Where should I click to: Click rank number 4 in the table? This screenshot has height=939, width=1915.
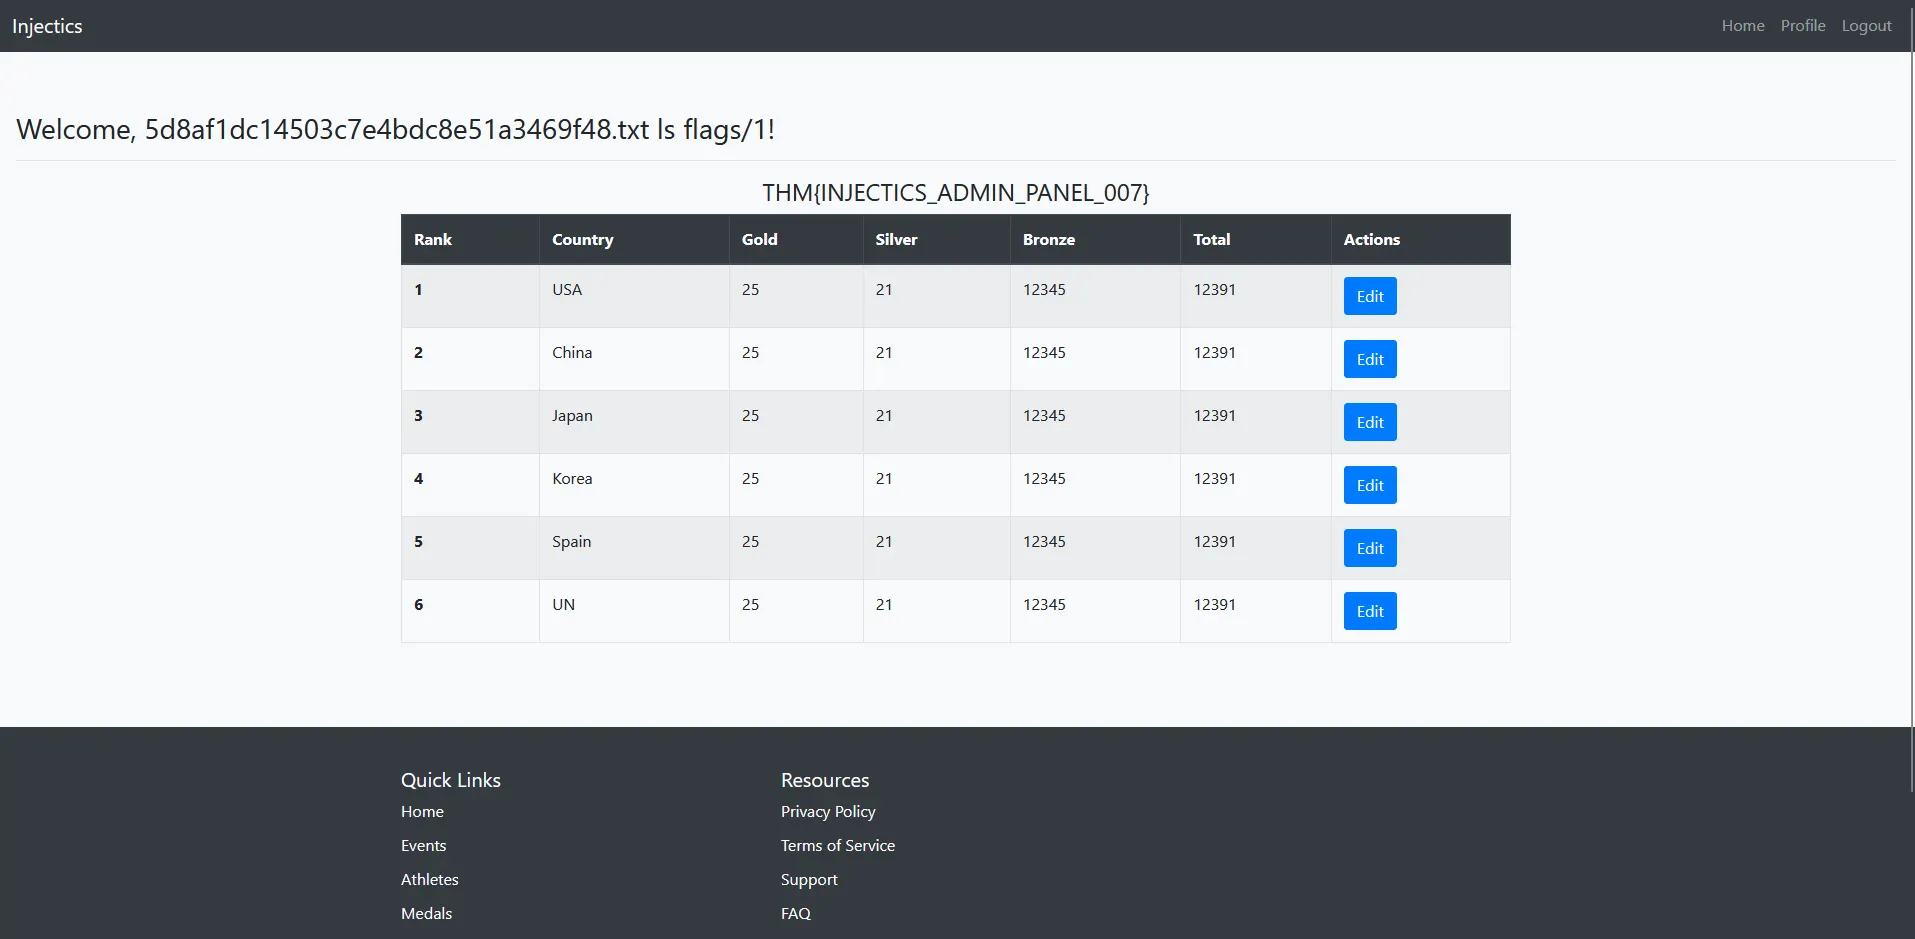click(x=419, y=479)
